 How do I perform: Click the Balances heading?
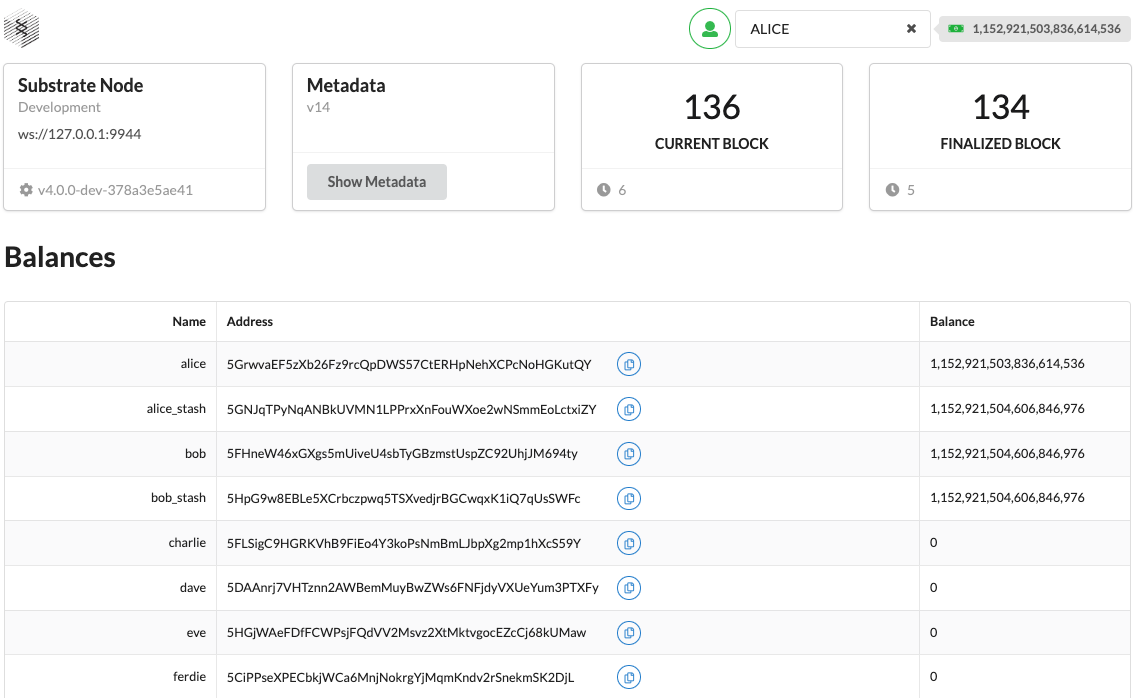coord(60,257)
